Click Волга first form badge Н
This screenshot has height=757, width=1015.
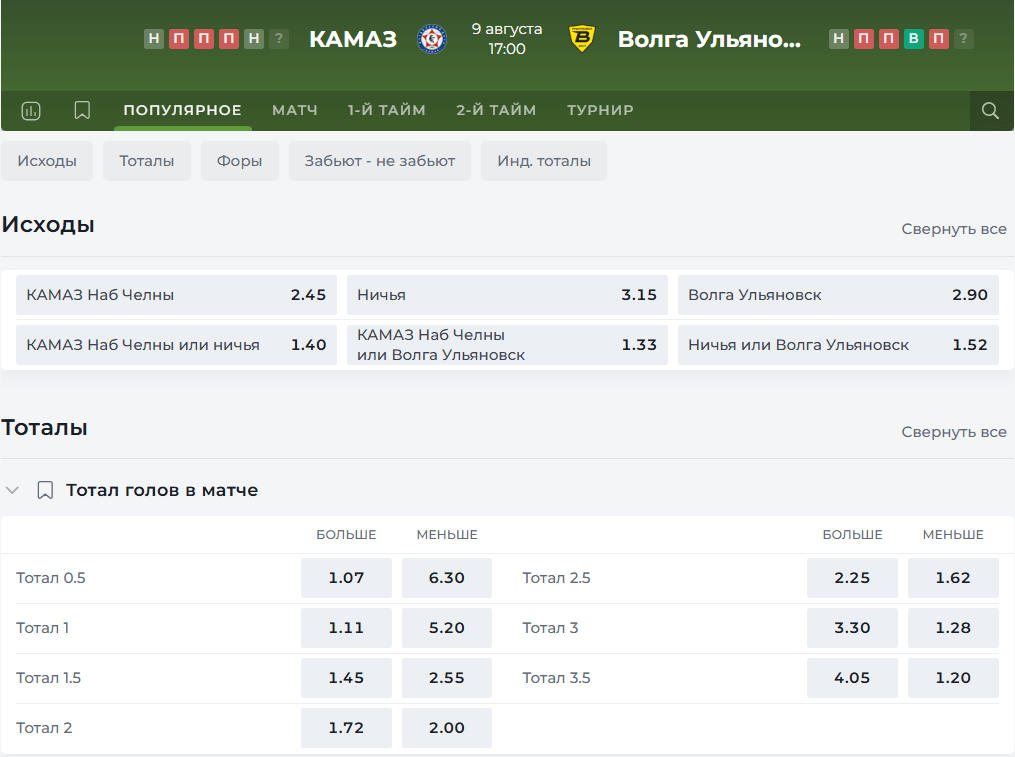tap(838, 39)
